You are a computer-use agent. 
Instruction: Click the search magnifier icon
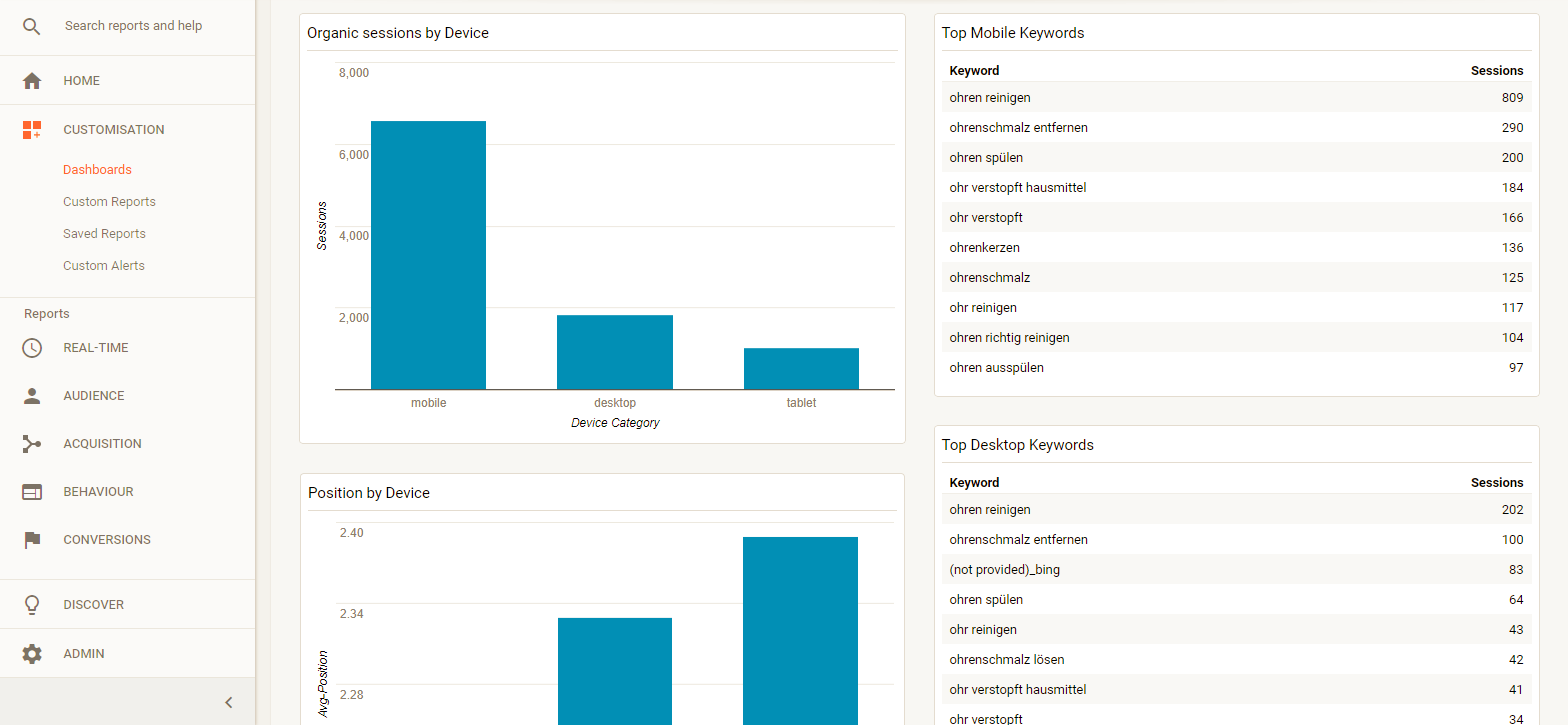(32, 26)
